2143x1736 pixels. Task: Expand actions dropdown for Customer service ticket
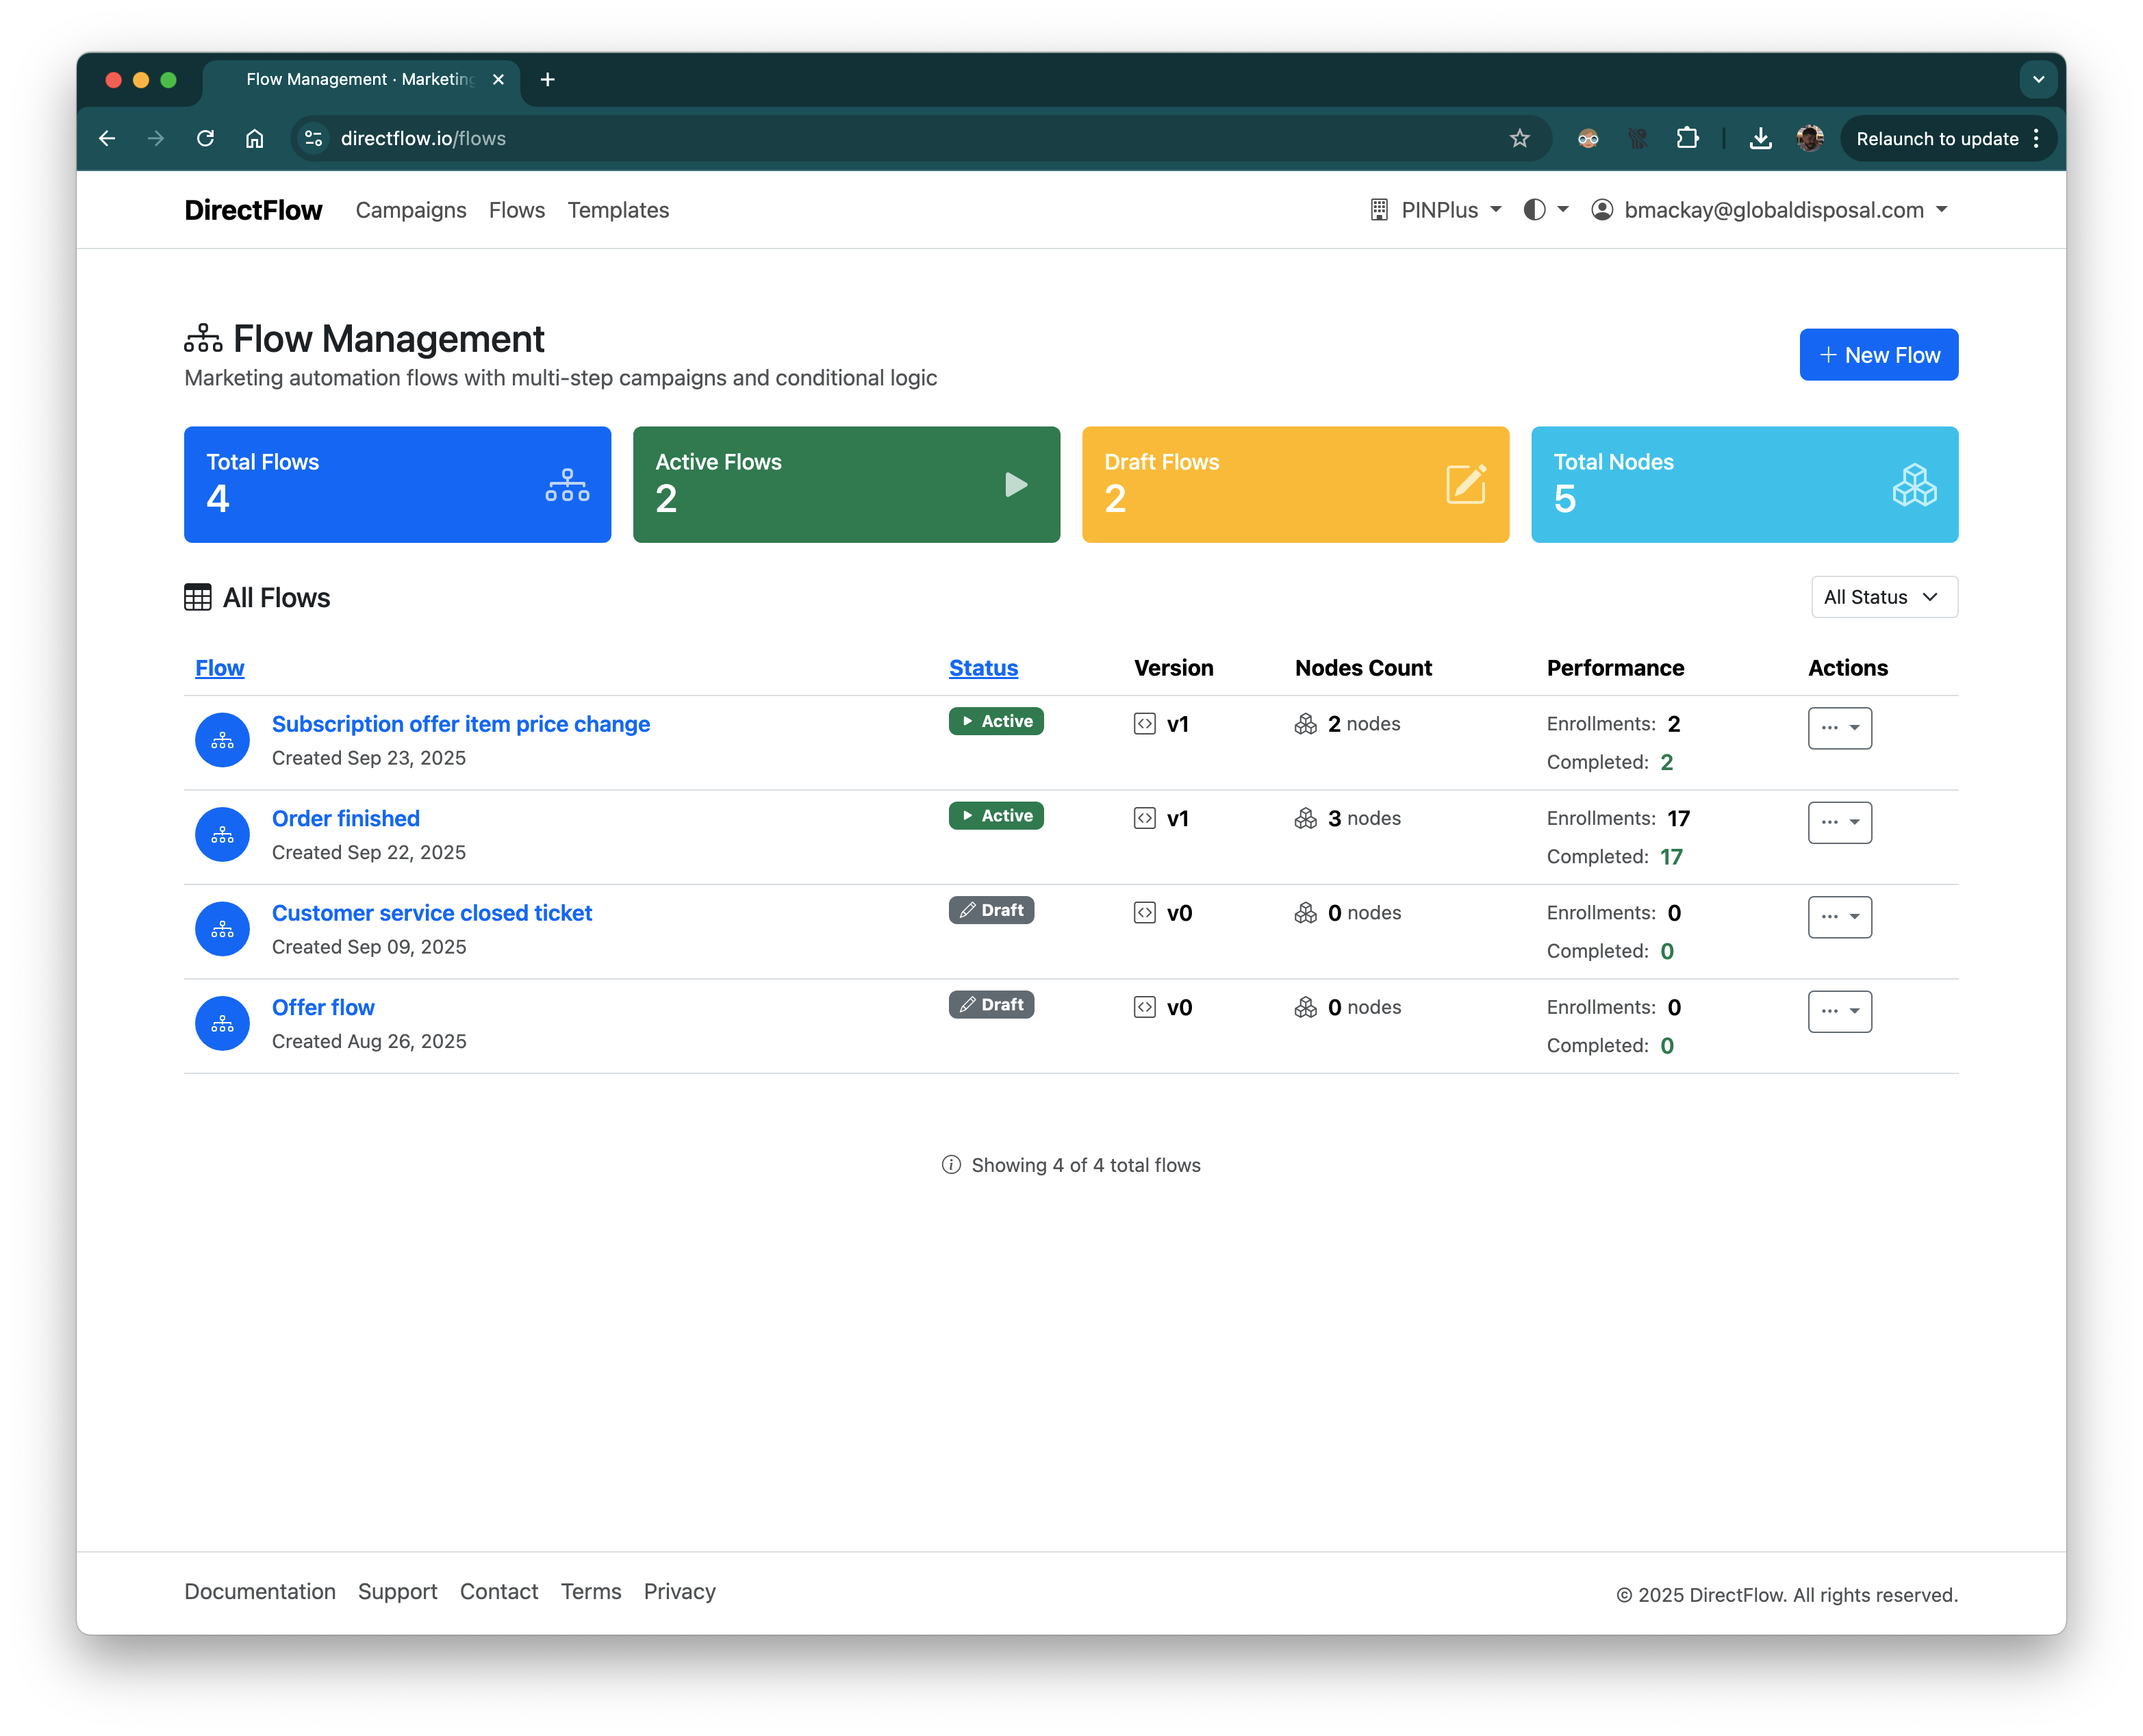(x=1839, y=917)
